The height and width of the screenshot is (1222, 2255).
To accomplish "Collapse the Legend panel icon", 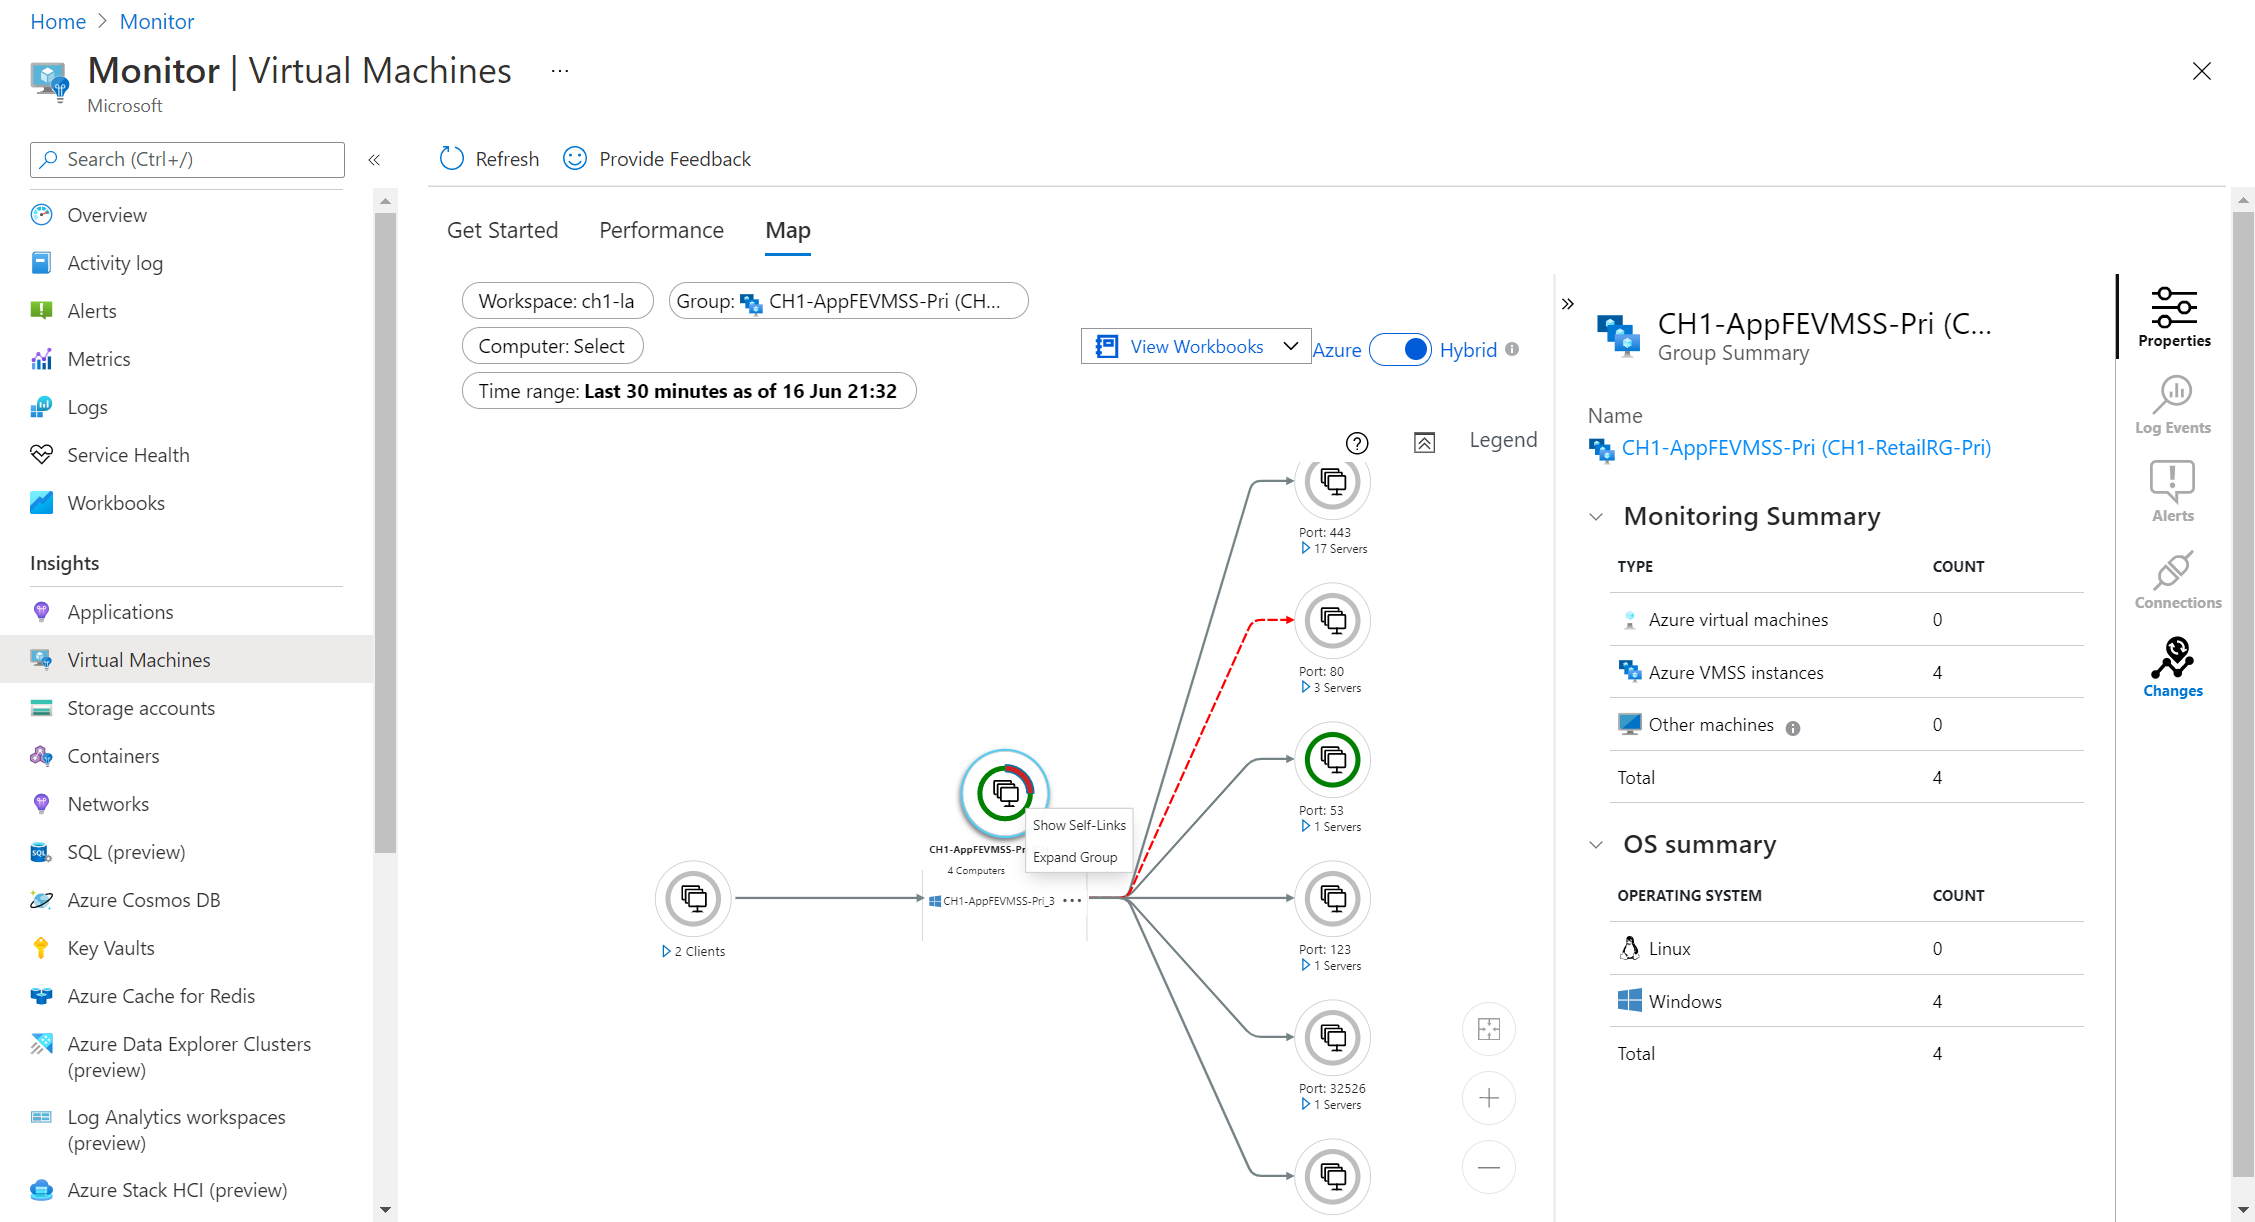I will (x=1424, y=442).
